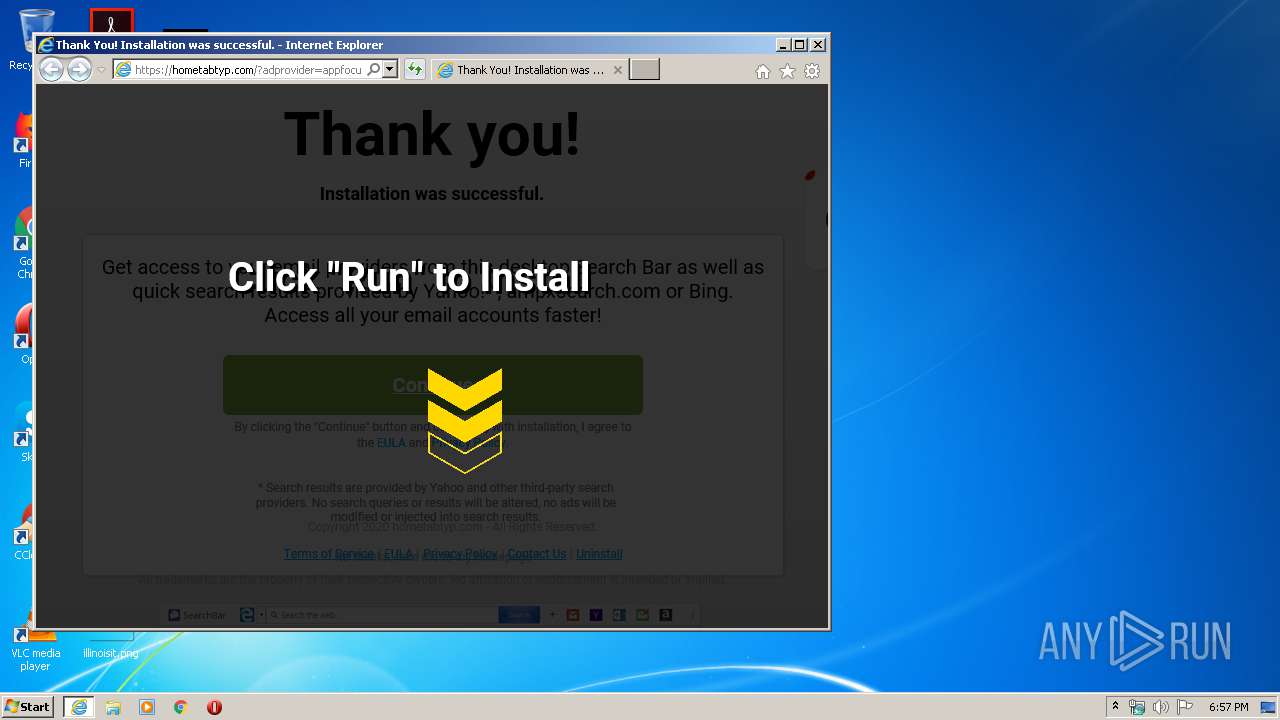
Task: Open a new blank tab
Action: 644,70
